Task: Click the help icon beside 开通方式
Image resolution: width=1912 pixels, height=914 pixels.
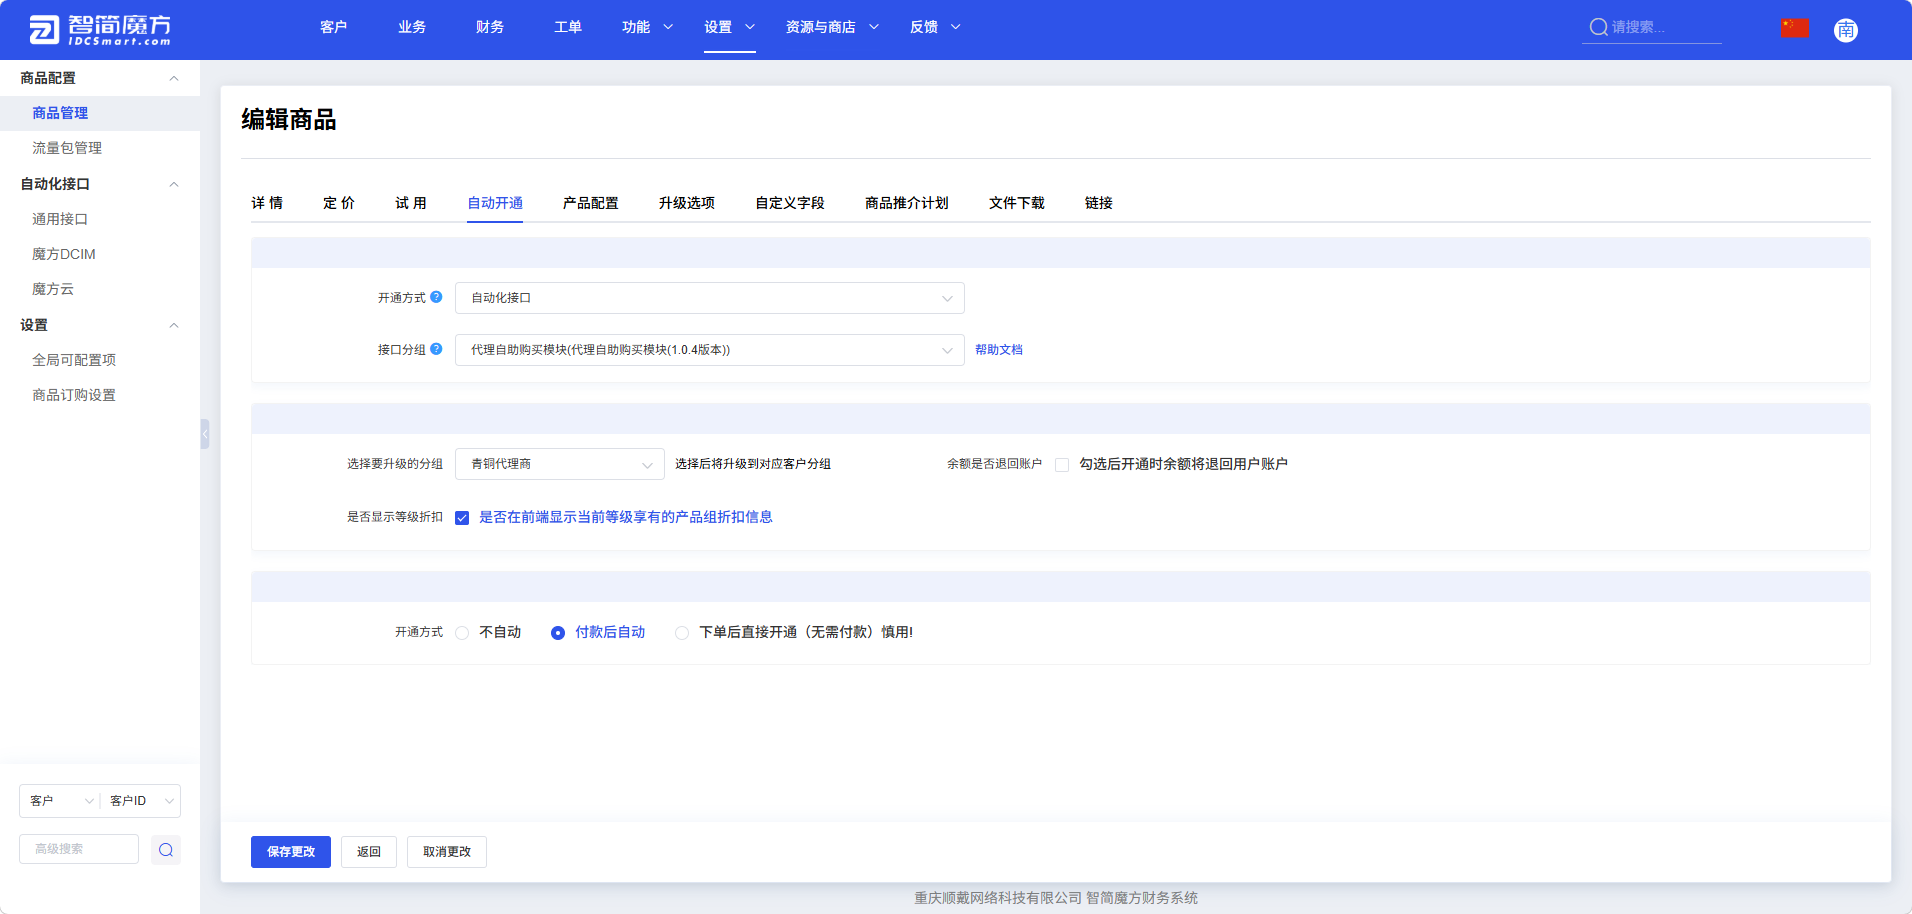Action: click(x=436, y=297)
